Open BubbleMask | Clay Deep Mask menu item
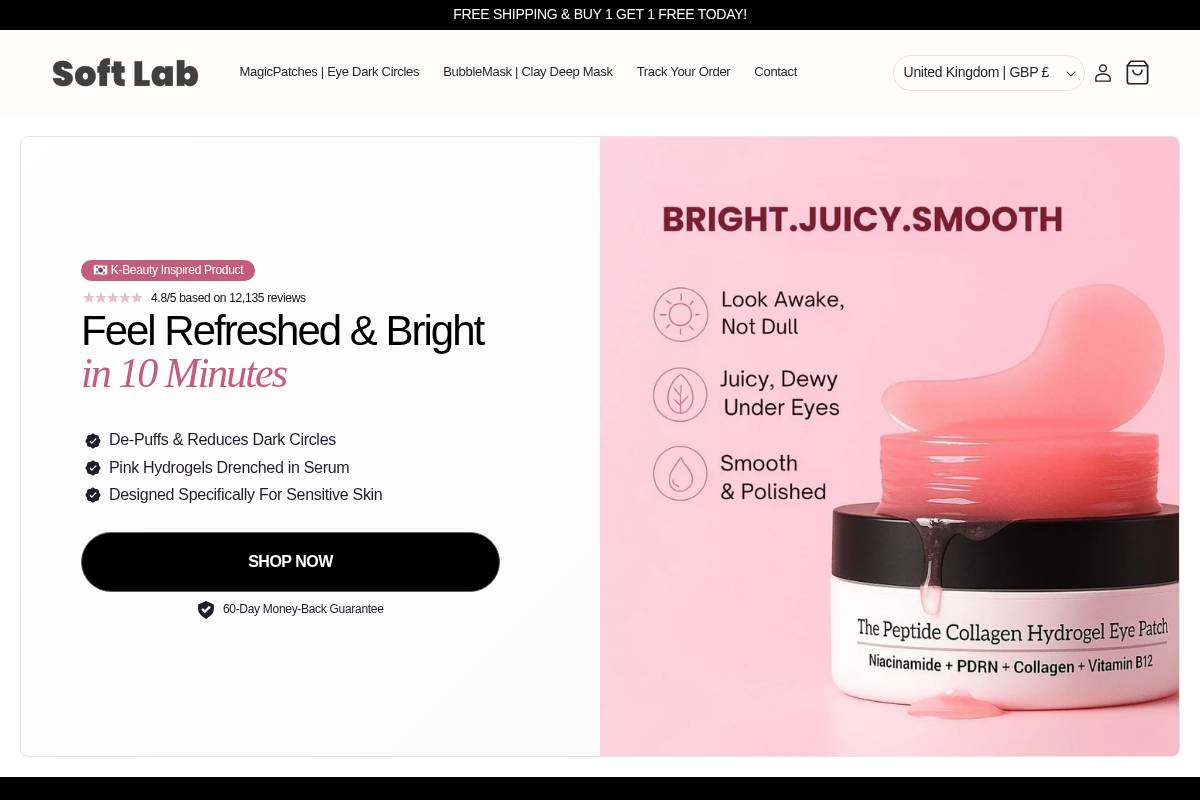Screen dimensions: 1200x800 tap(528, 72)
